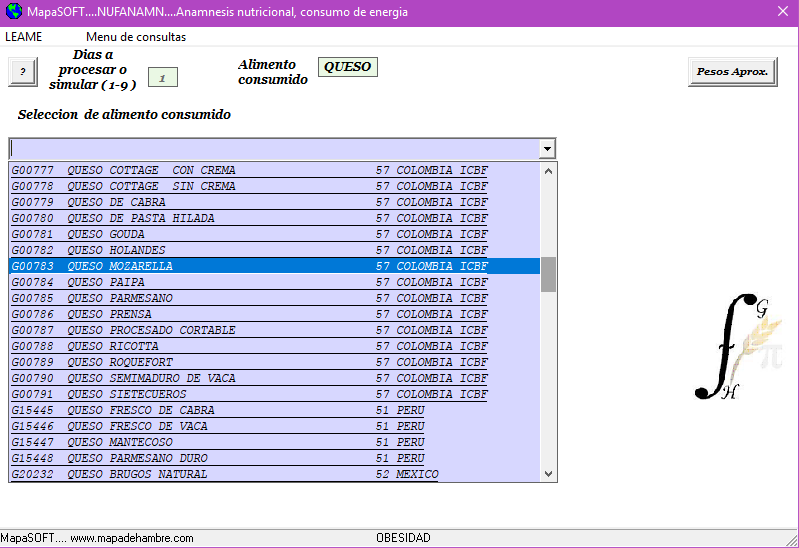Click the food selection combo box field
Image resolution: width=799 pixels, height=548 pixels.
point(273,149)
